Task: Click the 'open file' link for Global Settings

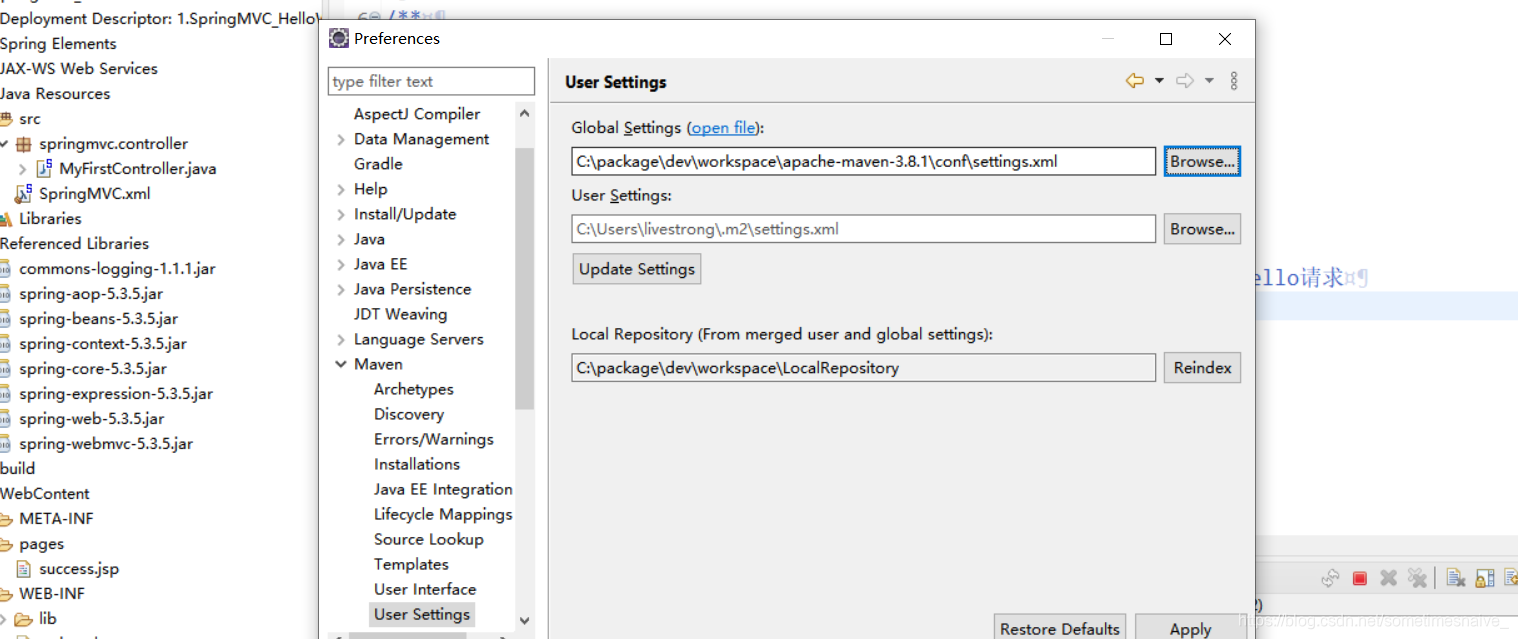Action: (724, 128)
